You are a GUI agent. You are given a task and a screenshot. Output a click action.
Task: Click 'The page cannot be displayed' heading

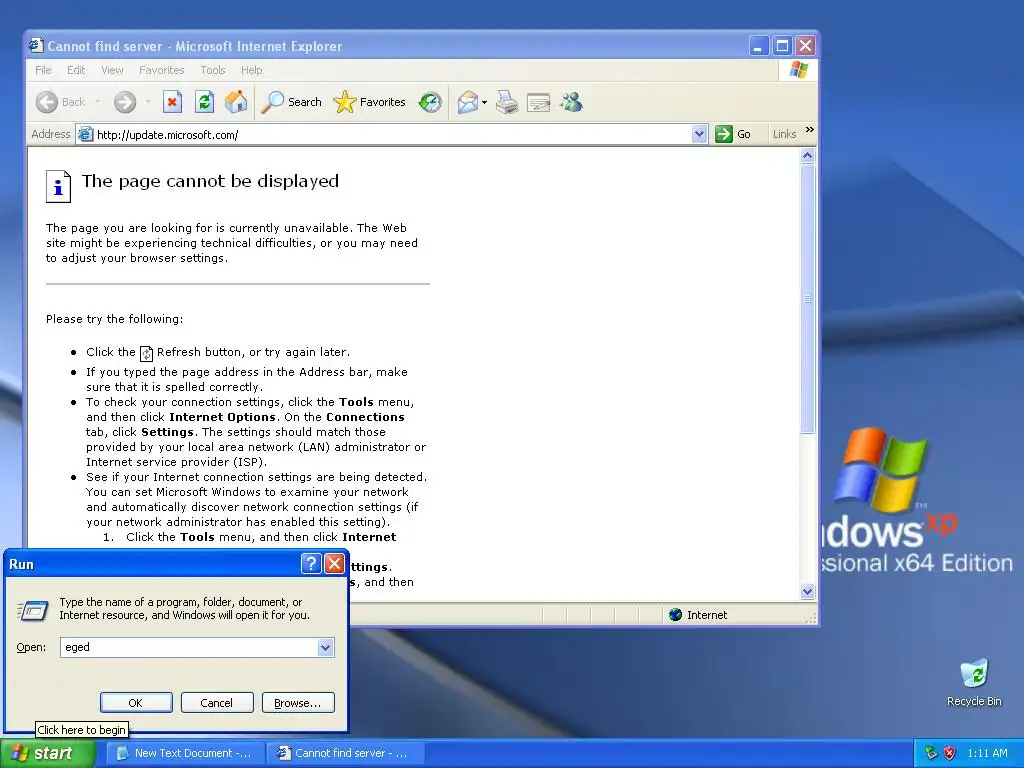[210, 181]
